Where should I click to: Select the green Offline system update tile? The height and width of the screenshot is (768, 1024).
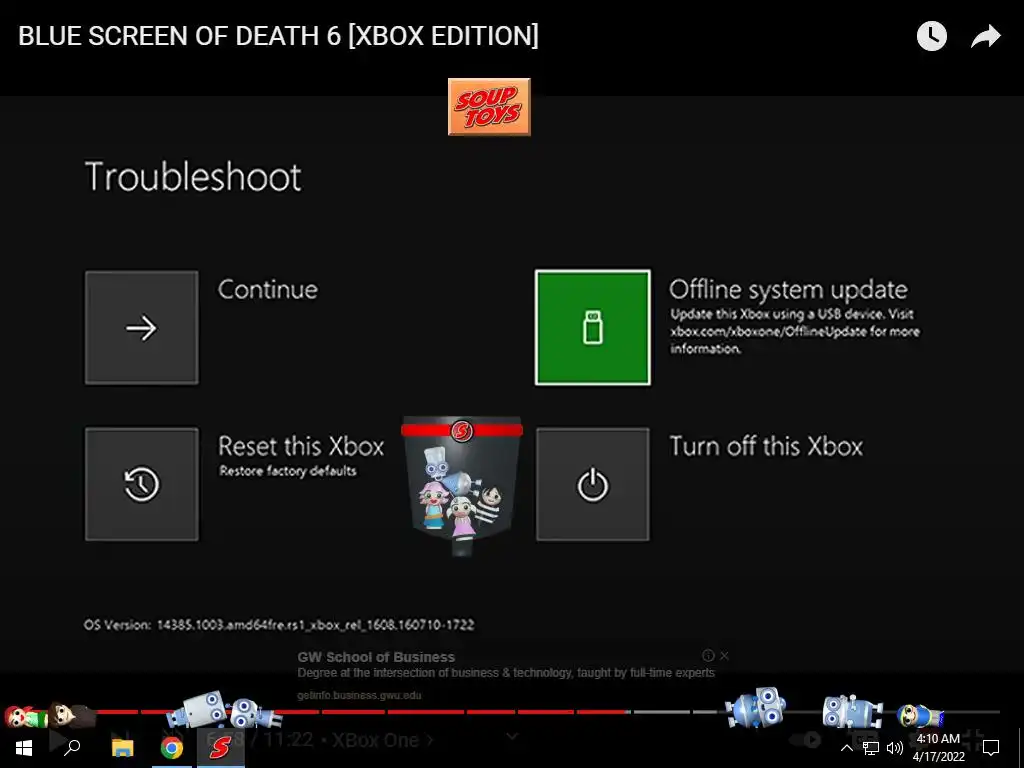(x=592, y=328)
